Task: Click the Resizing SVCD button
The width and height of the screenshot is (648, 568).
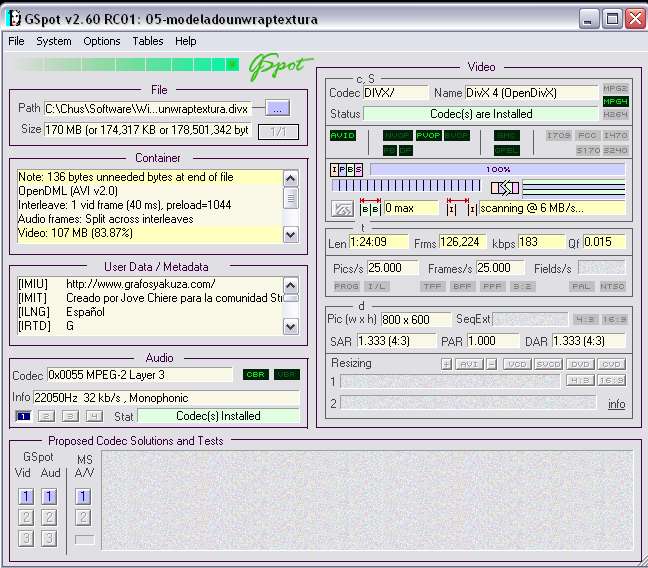Action: 548,364
